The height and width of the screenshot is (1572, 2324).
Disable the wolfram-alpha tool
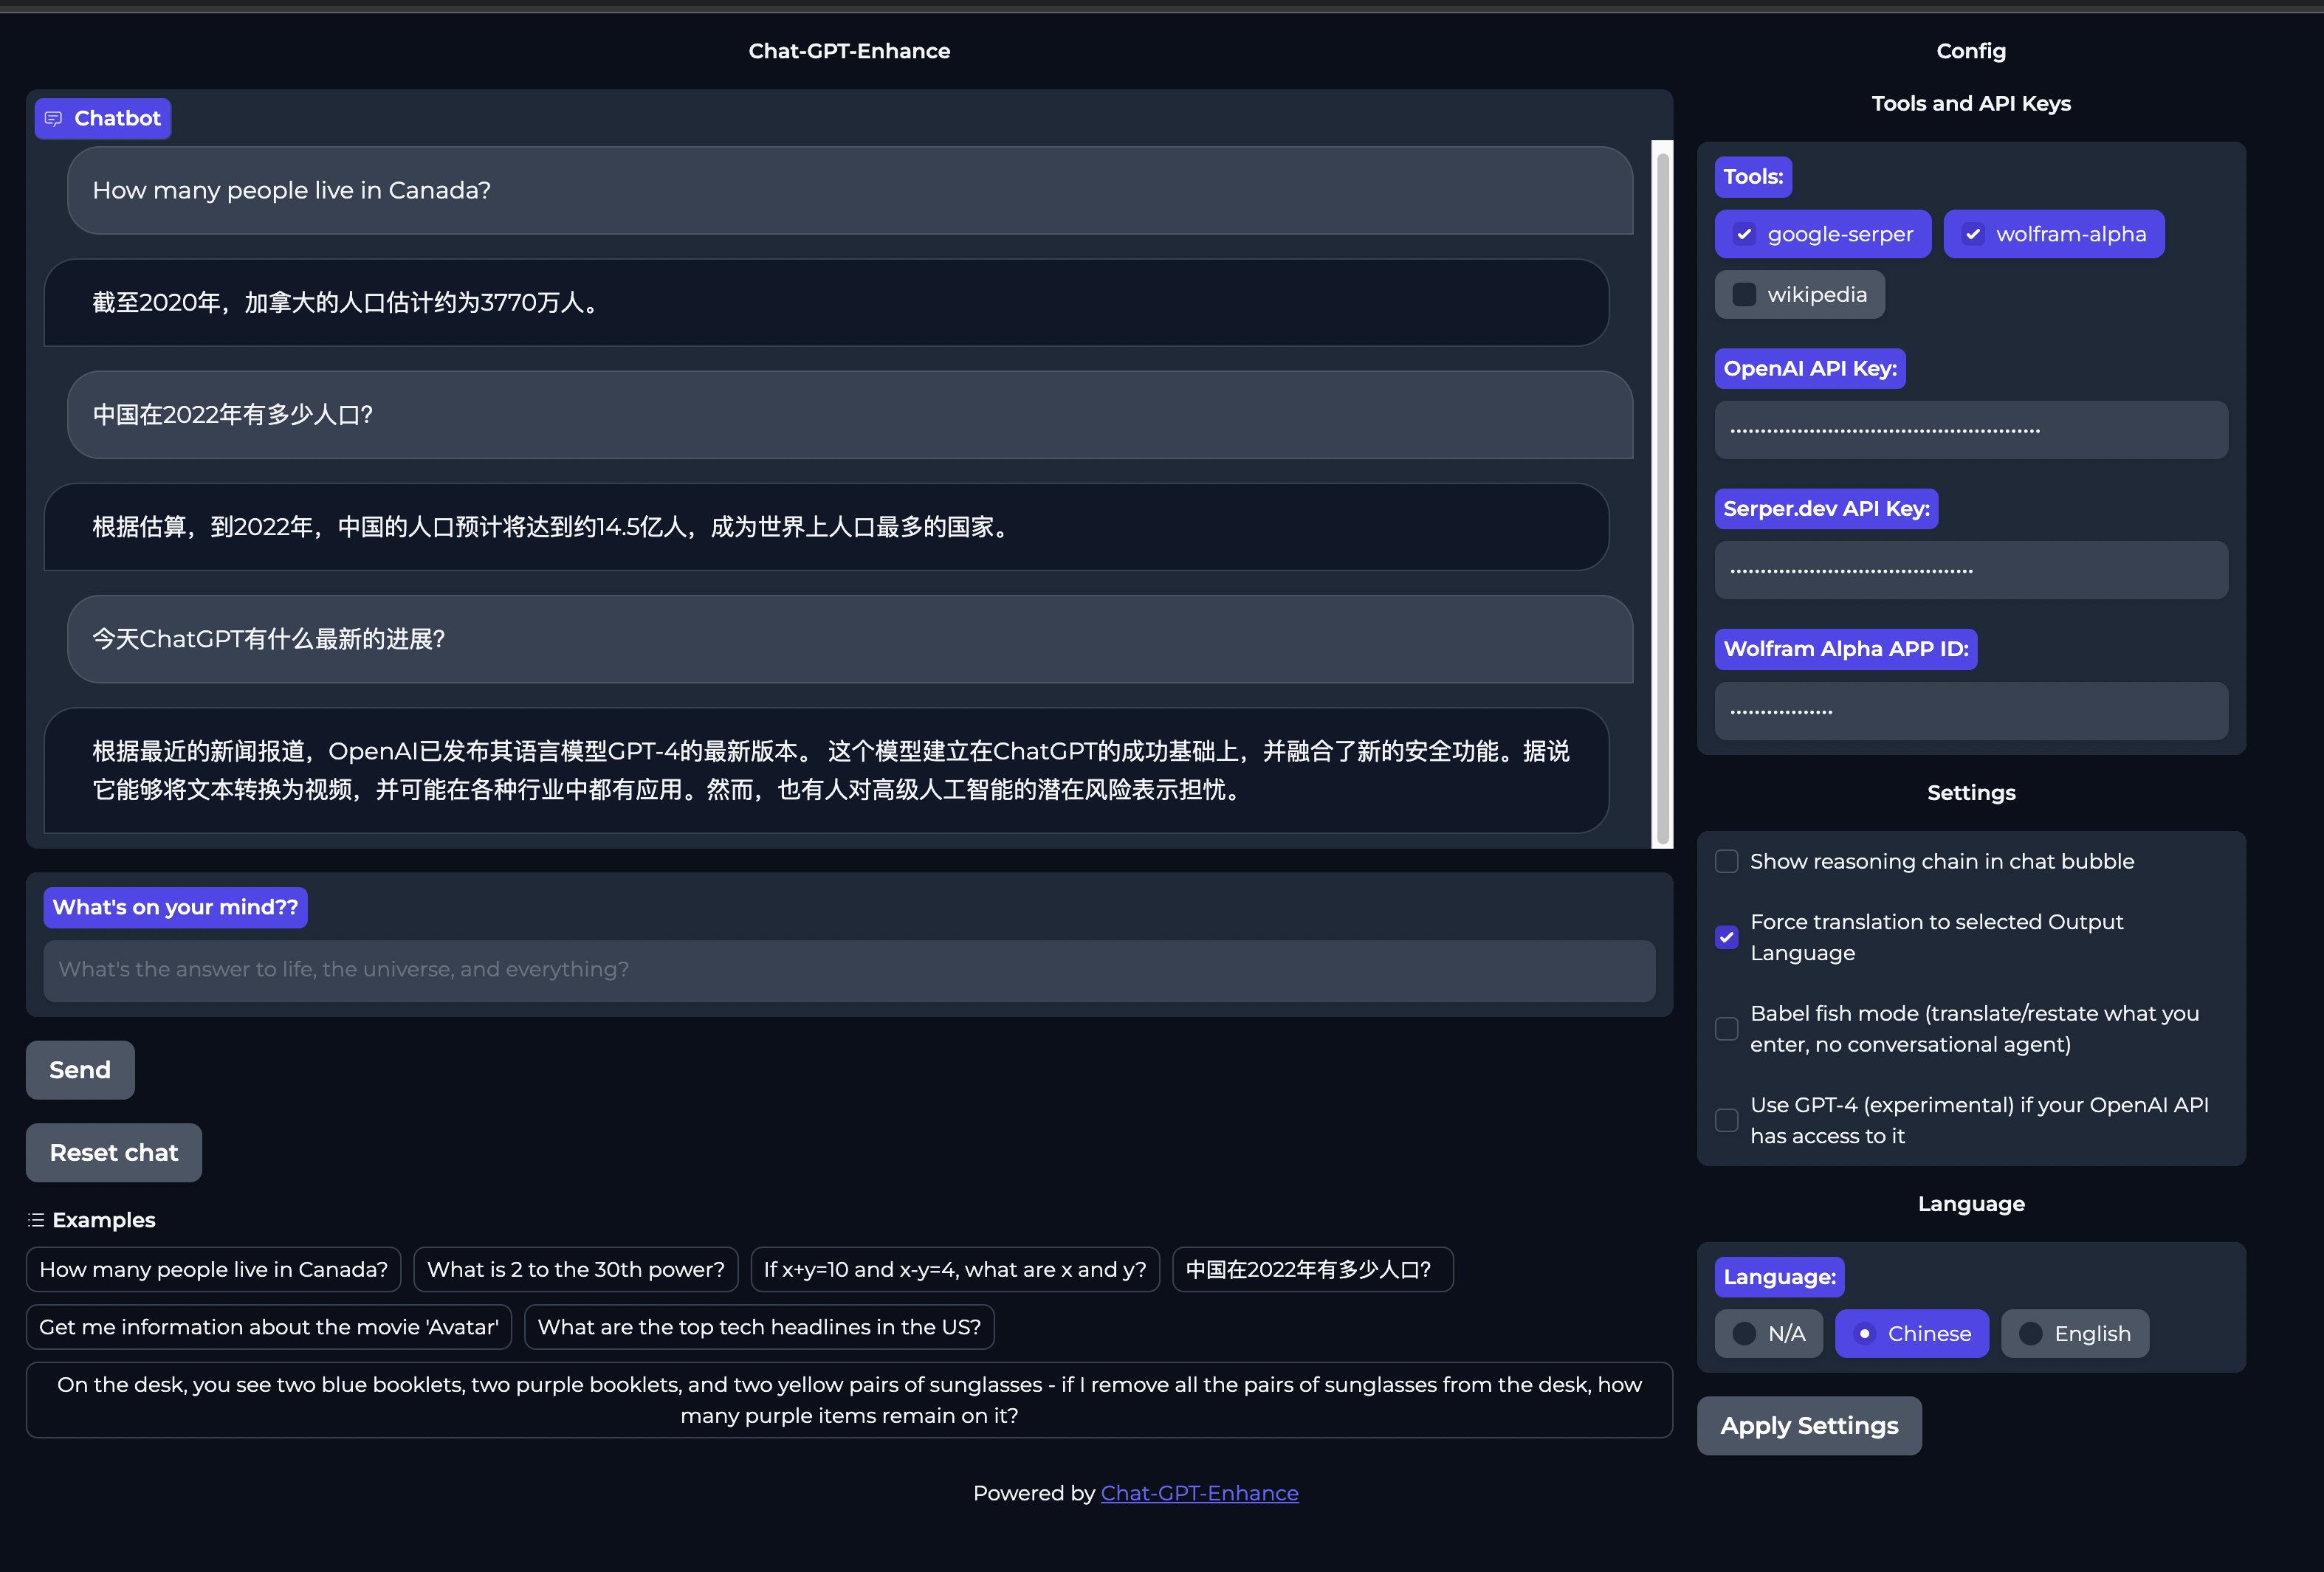[x=1972, y=235]
